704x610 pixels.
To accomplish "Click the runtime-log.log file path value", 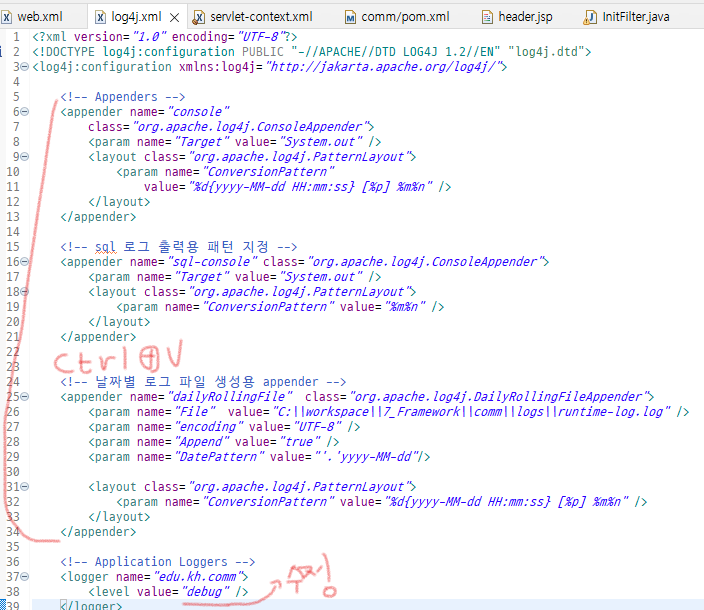I will (x=471, y=412).
